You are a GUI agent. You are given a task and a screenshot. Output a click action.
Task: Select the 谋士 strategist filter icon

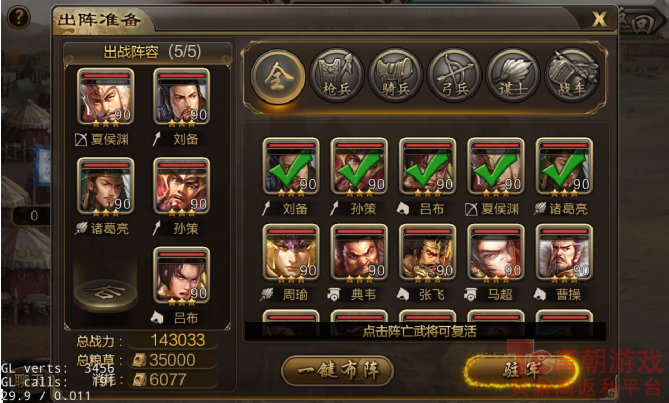pos(513,75)
